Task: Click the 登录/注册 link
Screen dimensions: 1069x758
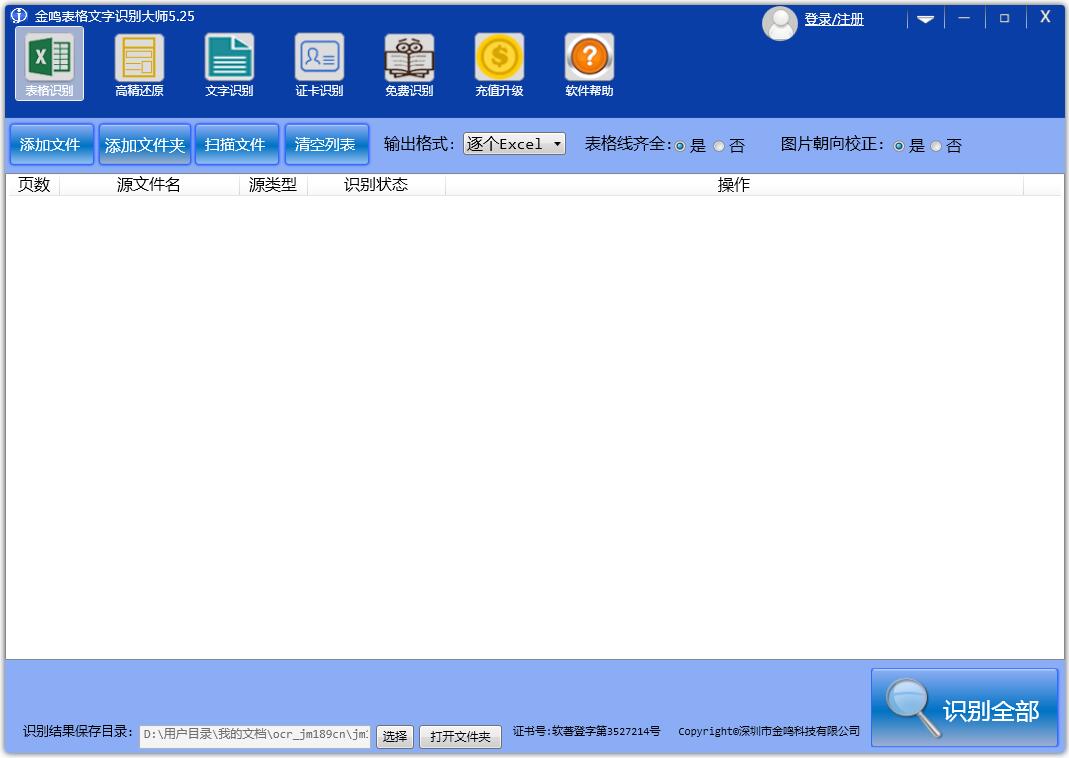Action: click(834, 19)
